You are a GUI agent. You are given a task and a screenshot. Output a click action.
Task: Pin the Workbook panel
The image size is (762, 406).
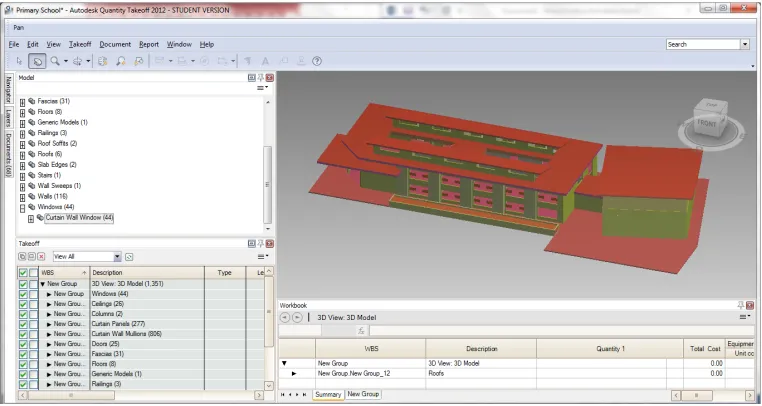741,305
